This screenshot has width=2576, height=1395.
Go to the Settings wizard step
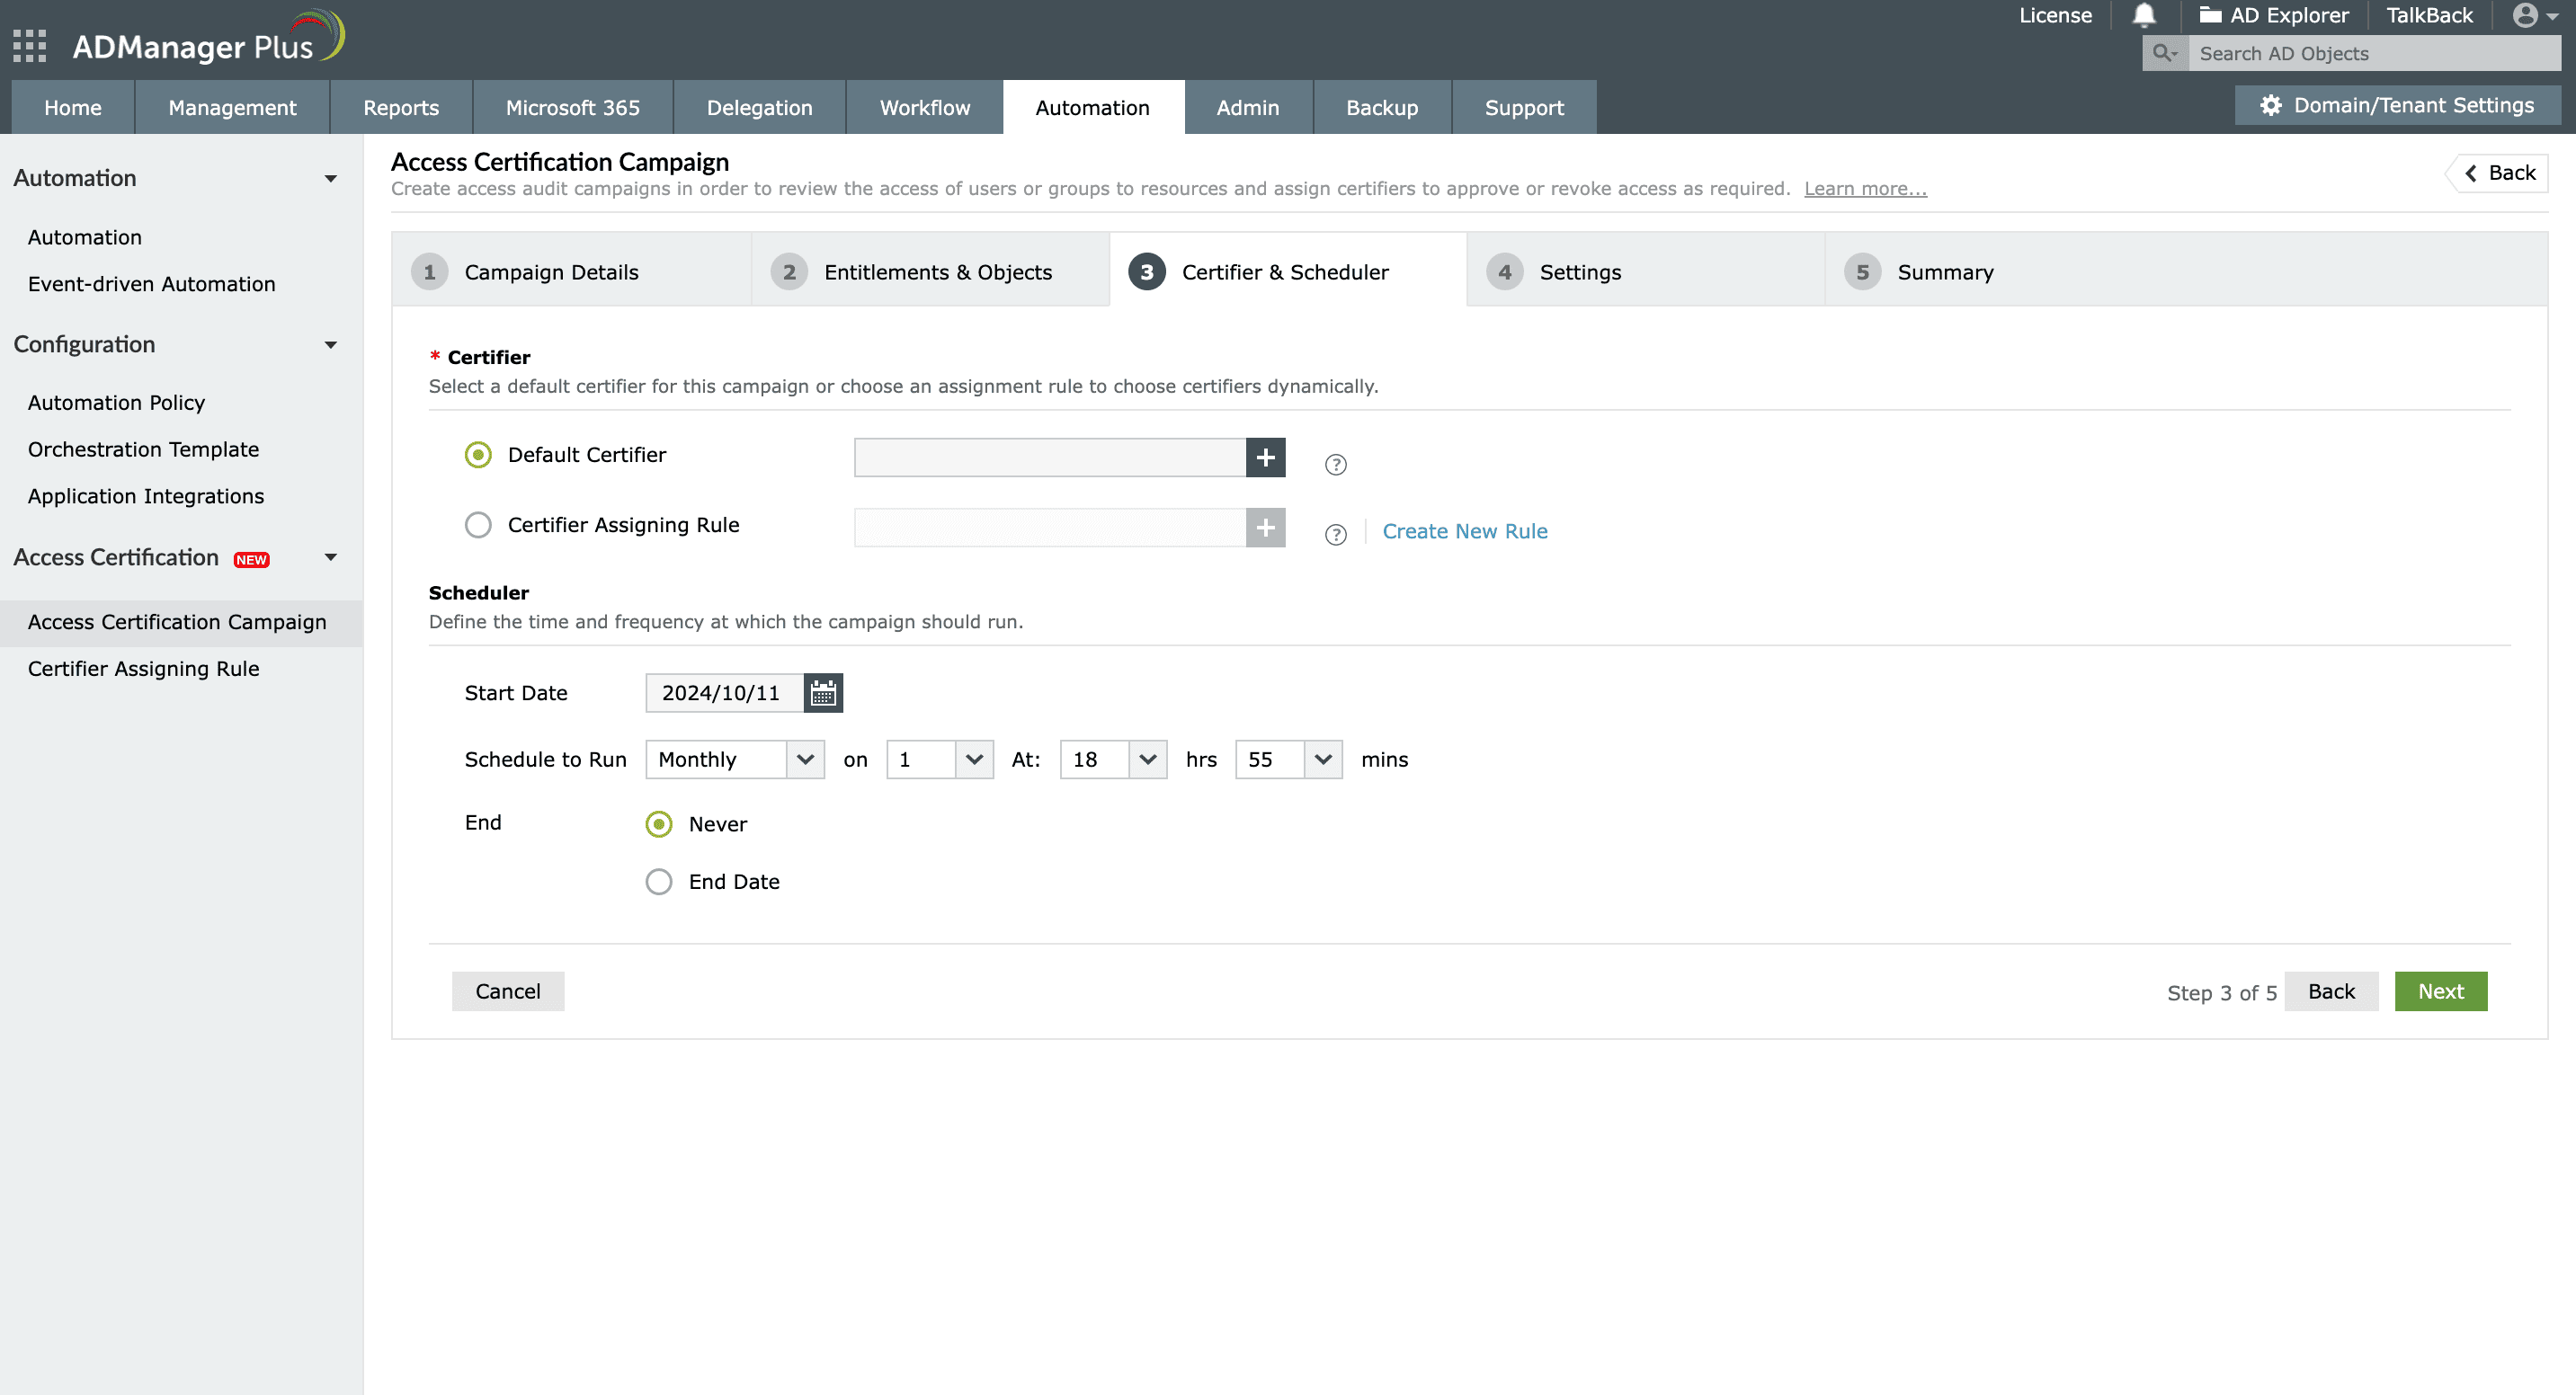click(x=1579, y=272)
